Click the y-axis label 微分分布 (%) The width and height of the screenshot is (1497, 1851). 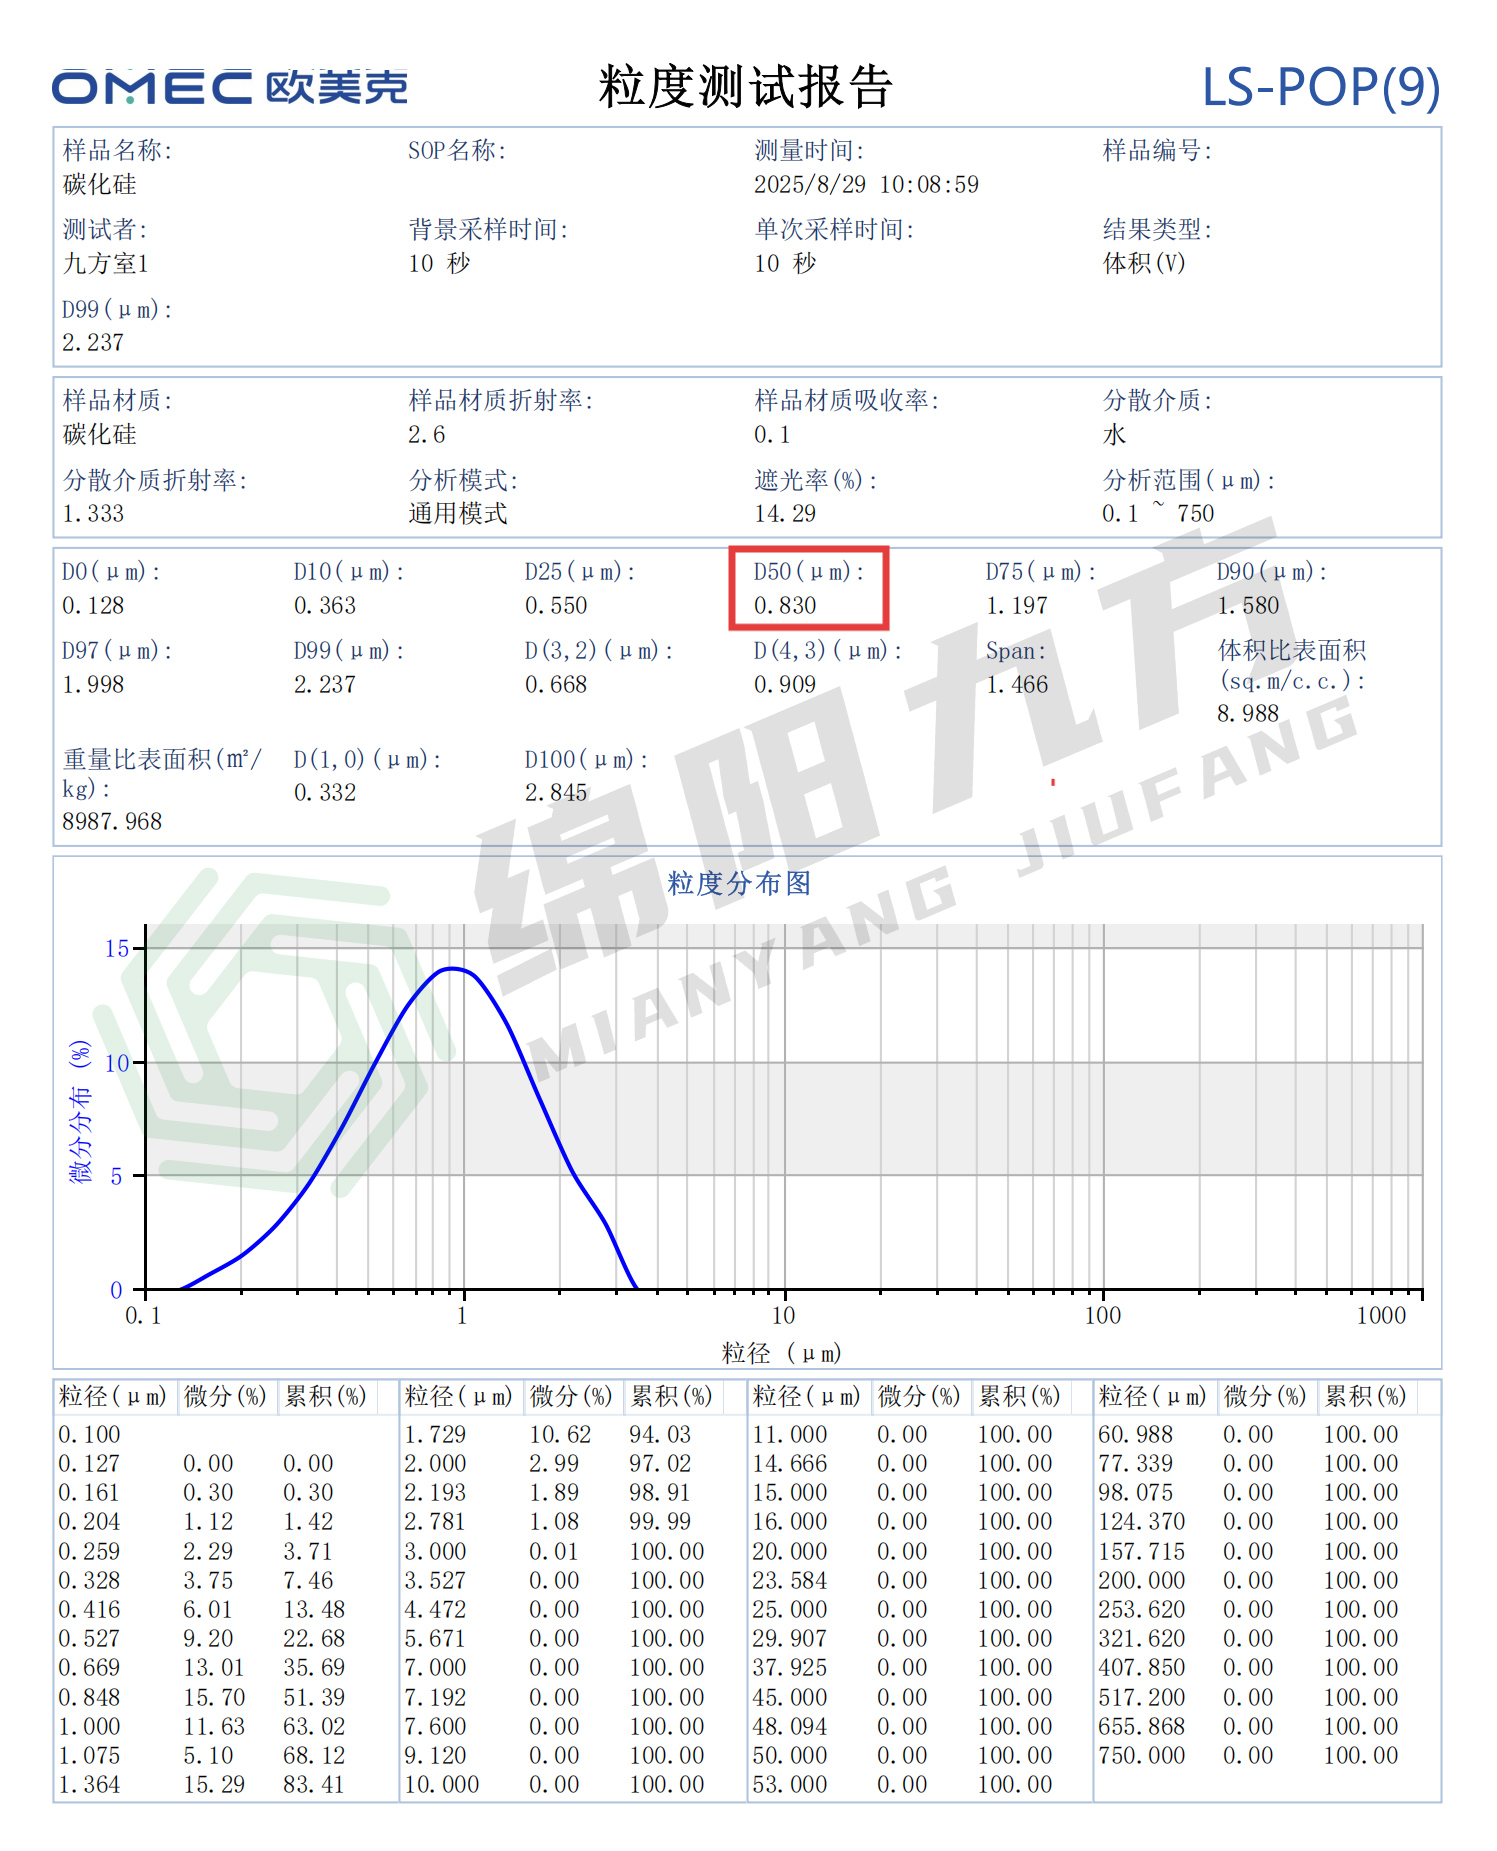point(80,1111)
